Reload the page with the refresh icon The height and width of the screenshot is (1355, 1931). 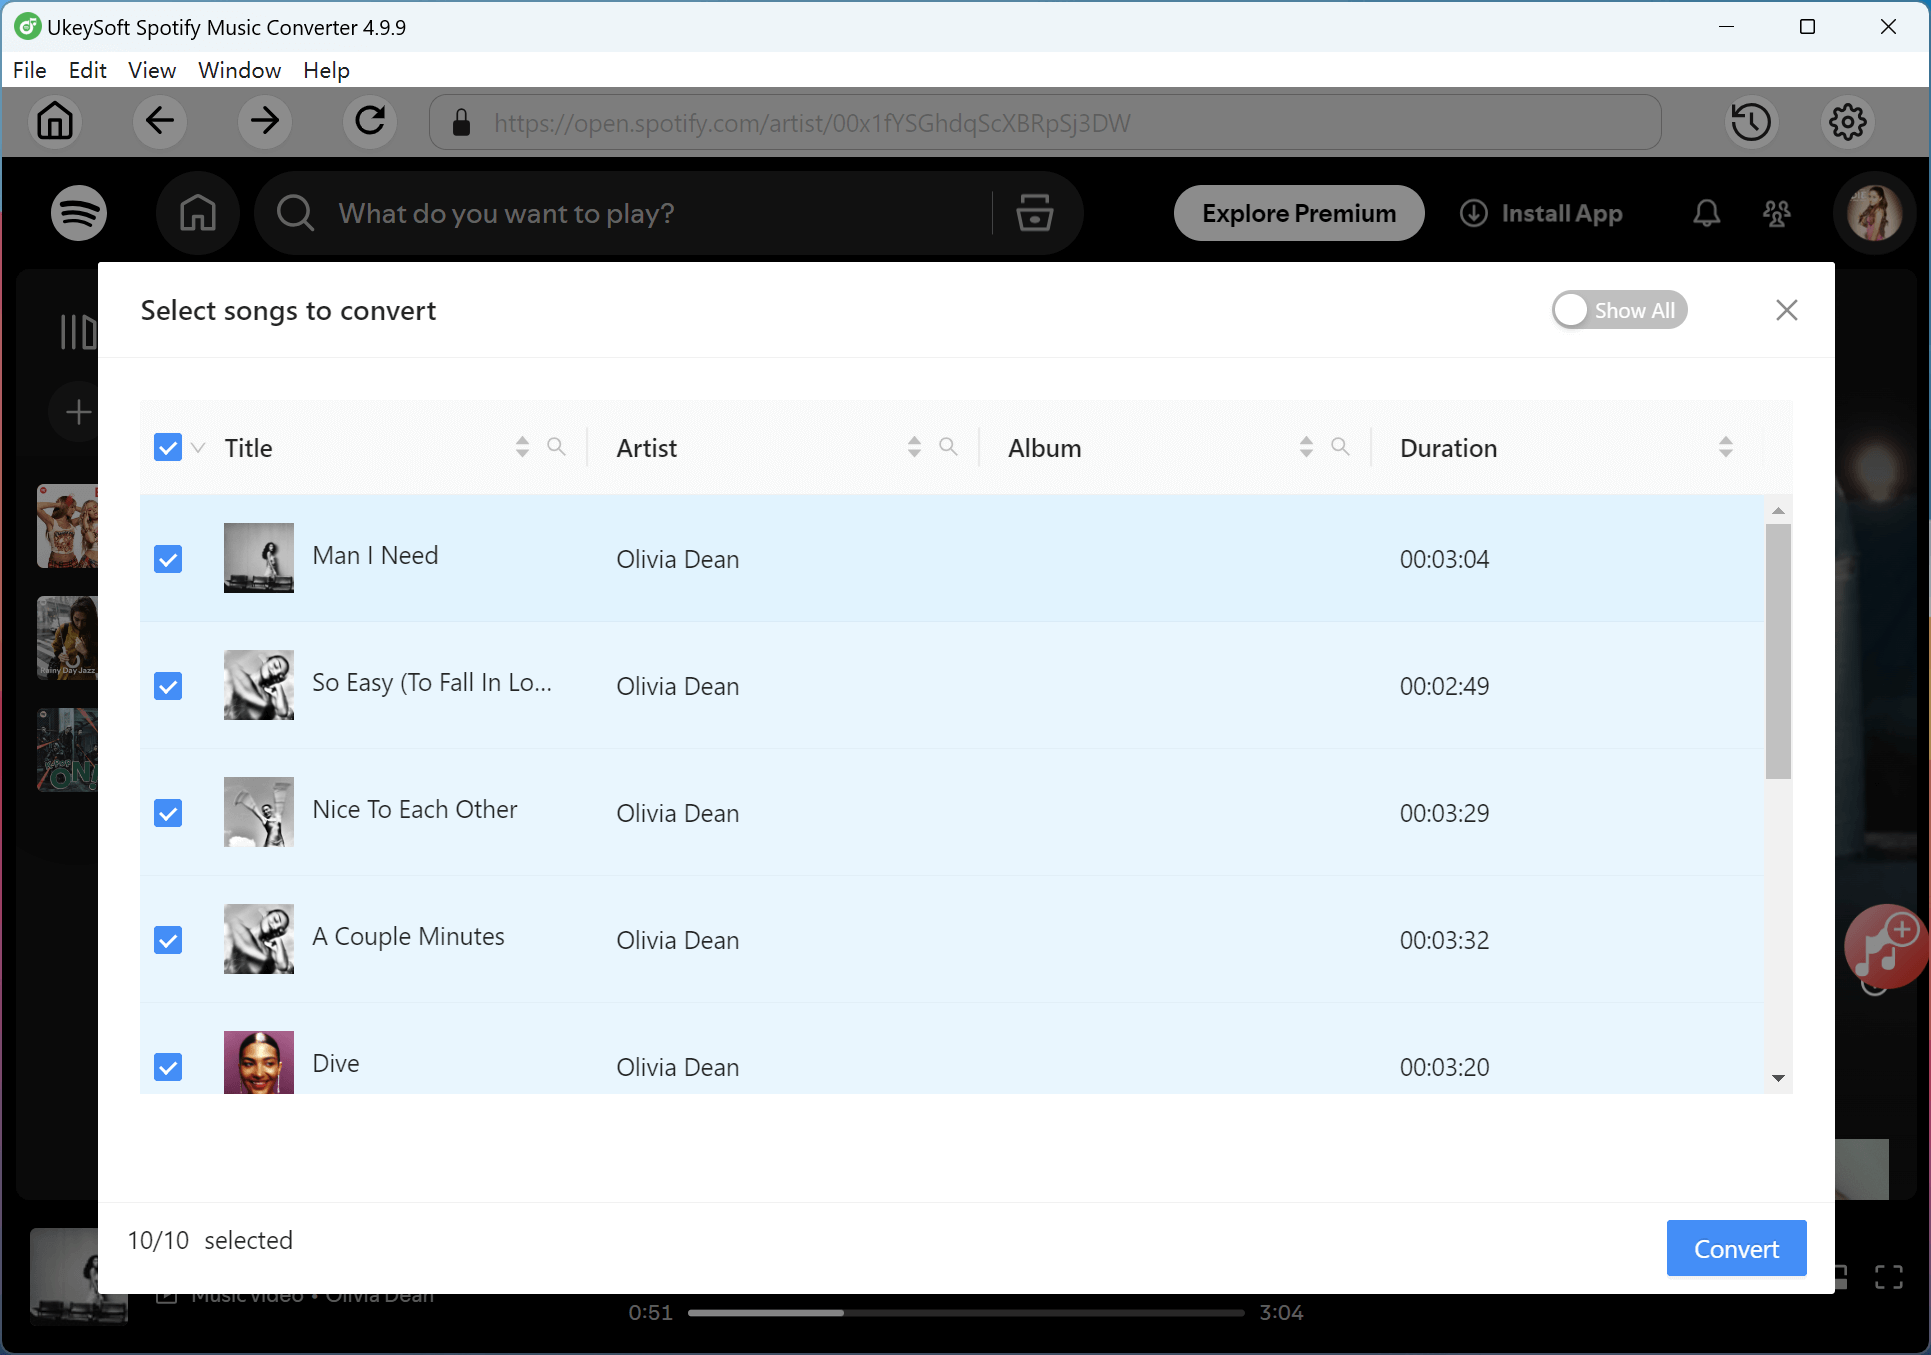[x=369, y=122]
